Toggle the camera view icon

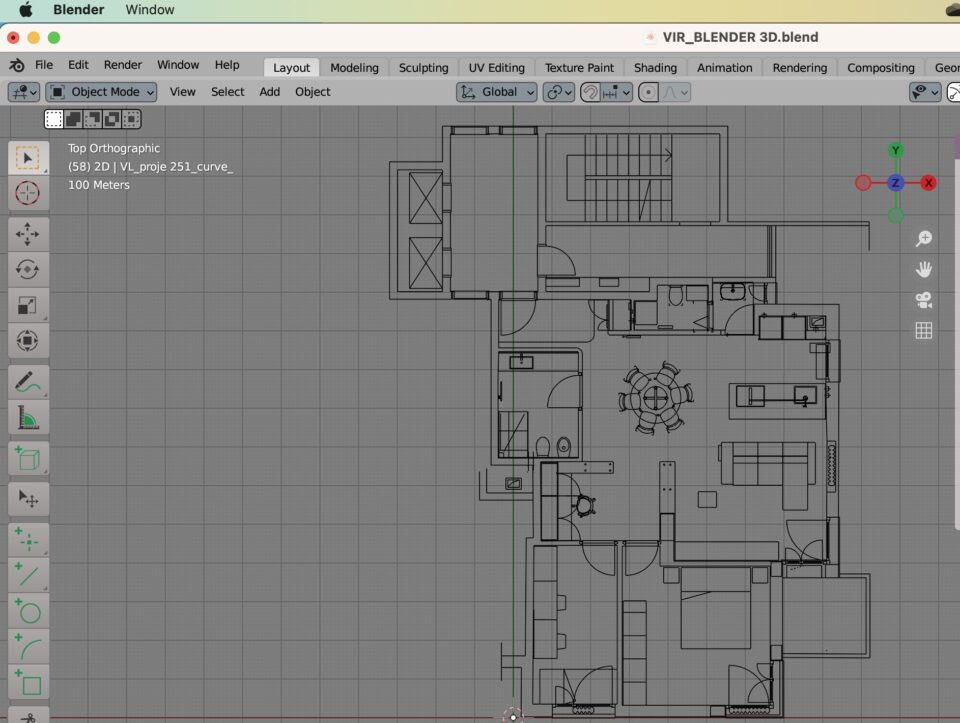(924, 300)
